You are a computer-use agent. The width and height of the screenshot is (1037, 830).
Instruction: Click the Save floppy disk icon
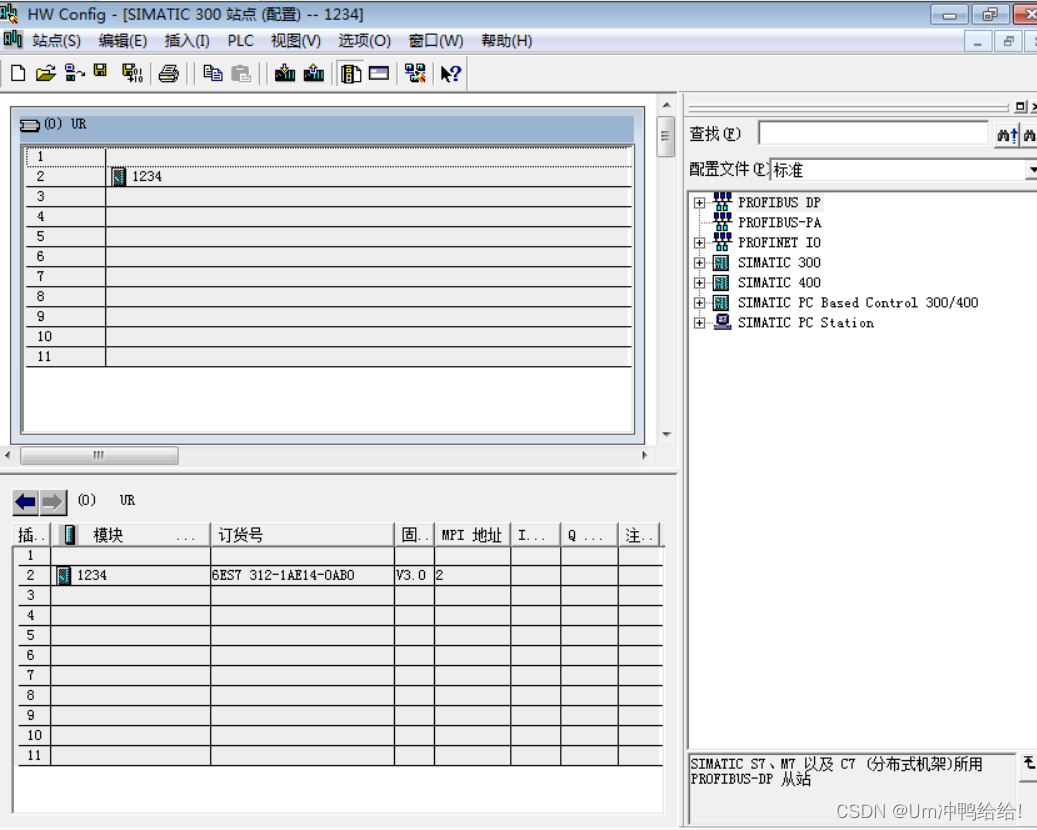pyautogui.click(x=100, y=71)
